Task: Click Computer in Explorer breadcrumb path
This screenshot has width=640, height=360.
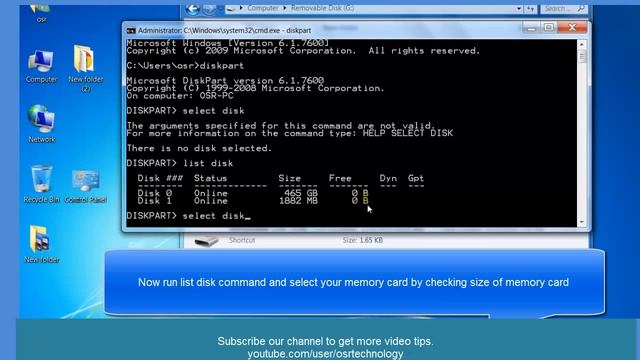Action: (x=262, y=8)
